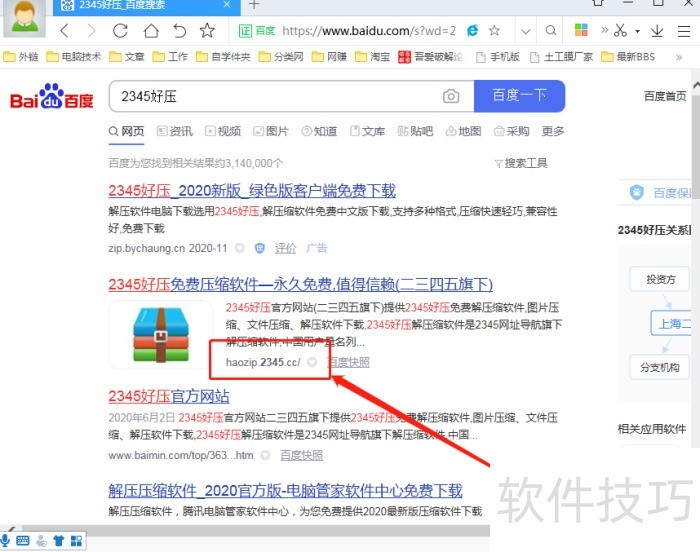The height and width of the screenshot is (552, 700).
Task: Open the 2345好压官方网站 result
Action: pos(169,397)
